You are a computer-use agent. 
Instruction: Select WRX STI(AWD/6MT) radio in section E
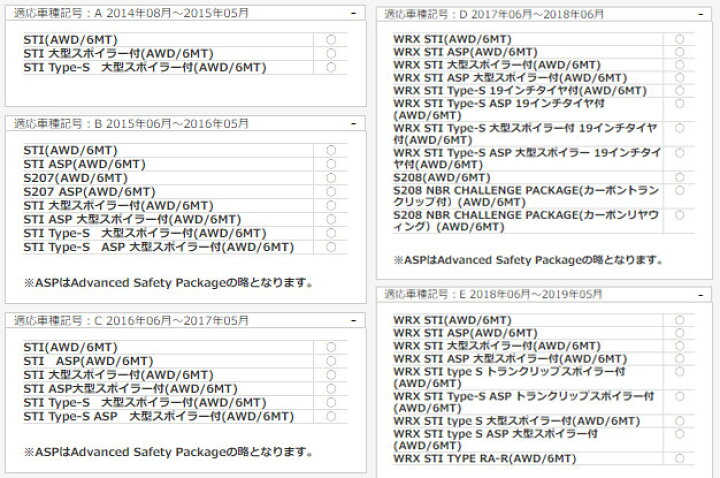[x=680, y=320]
